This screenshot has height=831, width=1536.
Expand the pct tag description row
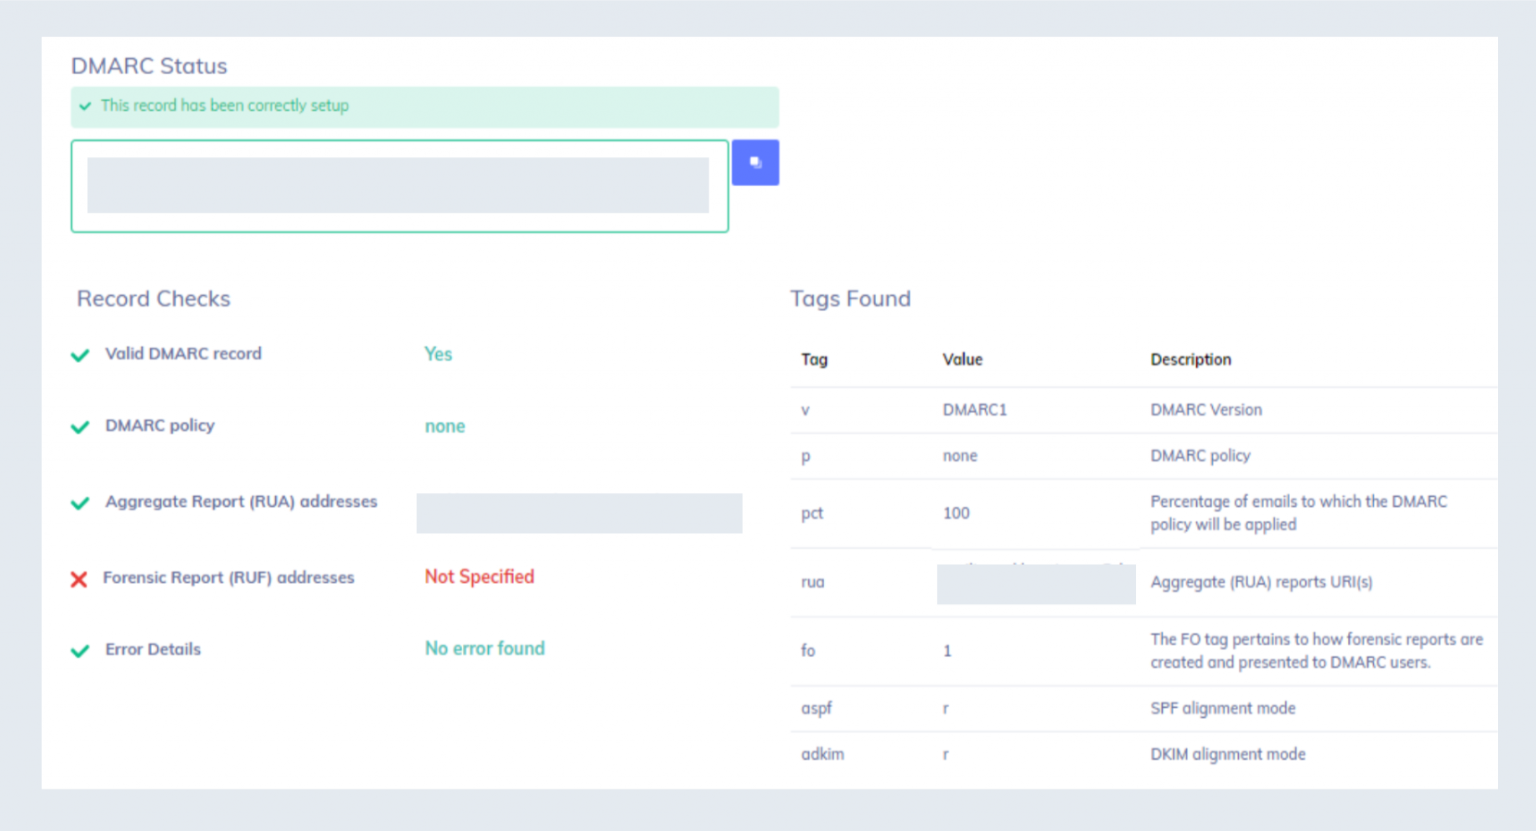click(x=1298, y=513)
